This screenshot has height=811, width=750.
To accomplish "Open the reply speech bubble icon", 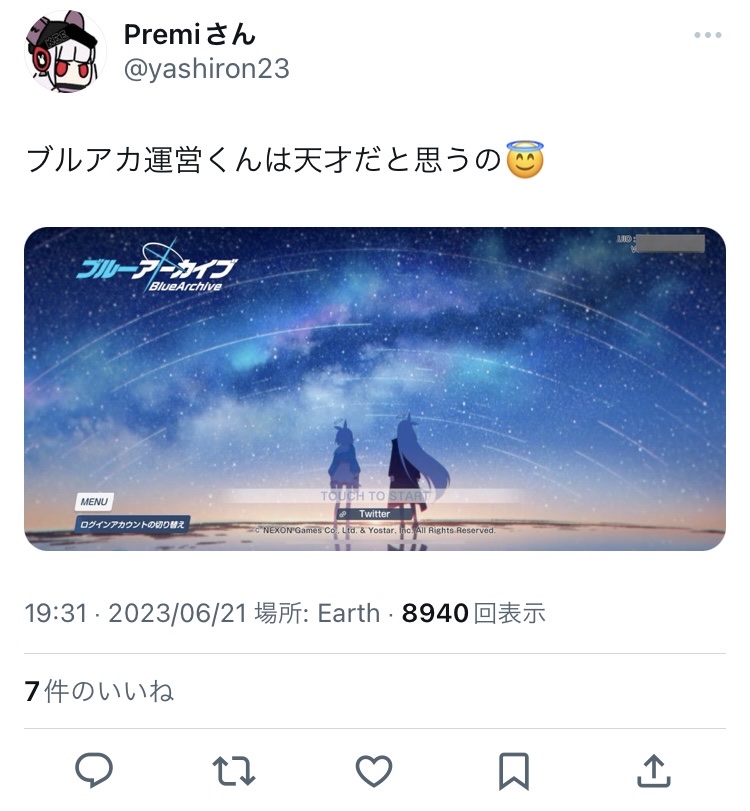I will (x=94, y=770).
